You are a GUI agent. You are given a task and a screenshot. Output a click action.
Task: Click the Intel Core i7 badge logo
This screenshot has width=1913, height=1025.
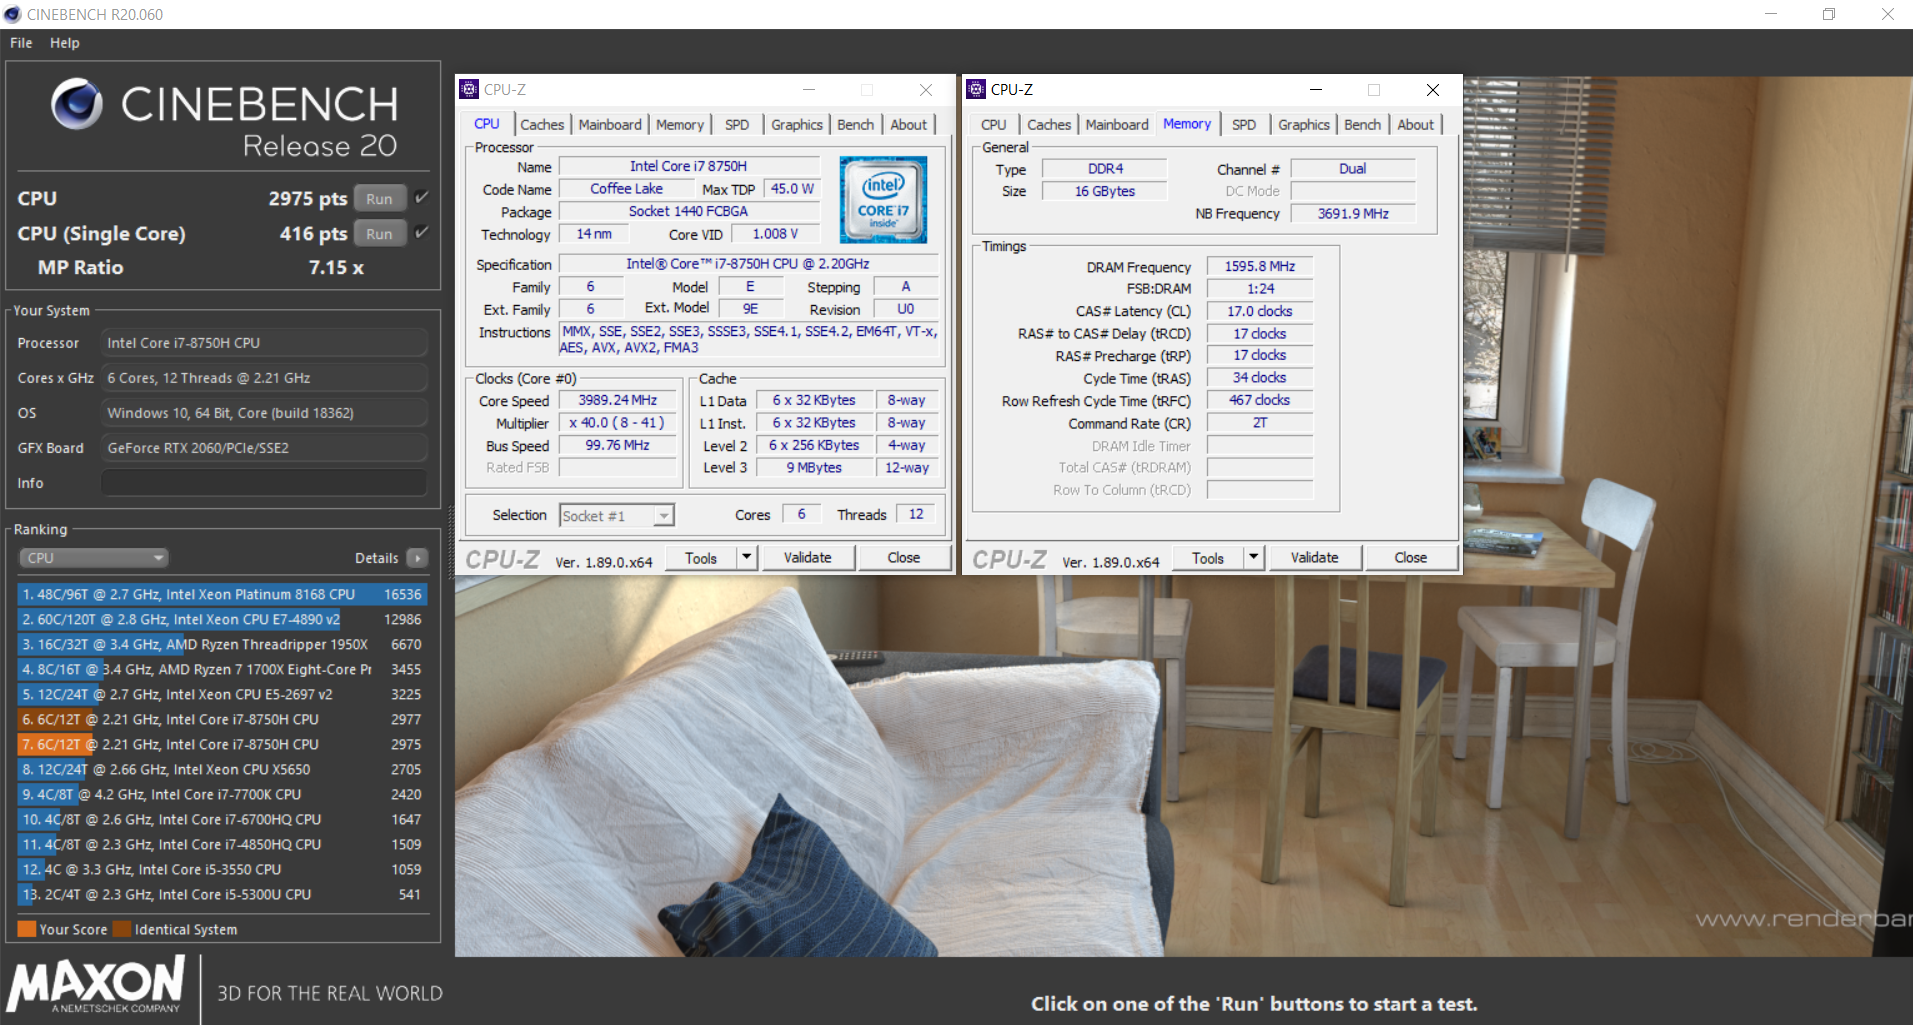[x=883, y=199]
